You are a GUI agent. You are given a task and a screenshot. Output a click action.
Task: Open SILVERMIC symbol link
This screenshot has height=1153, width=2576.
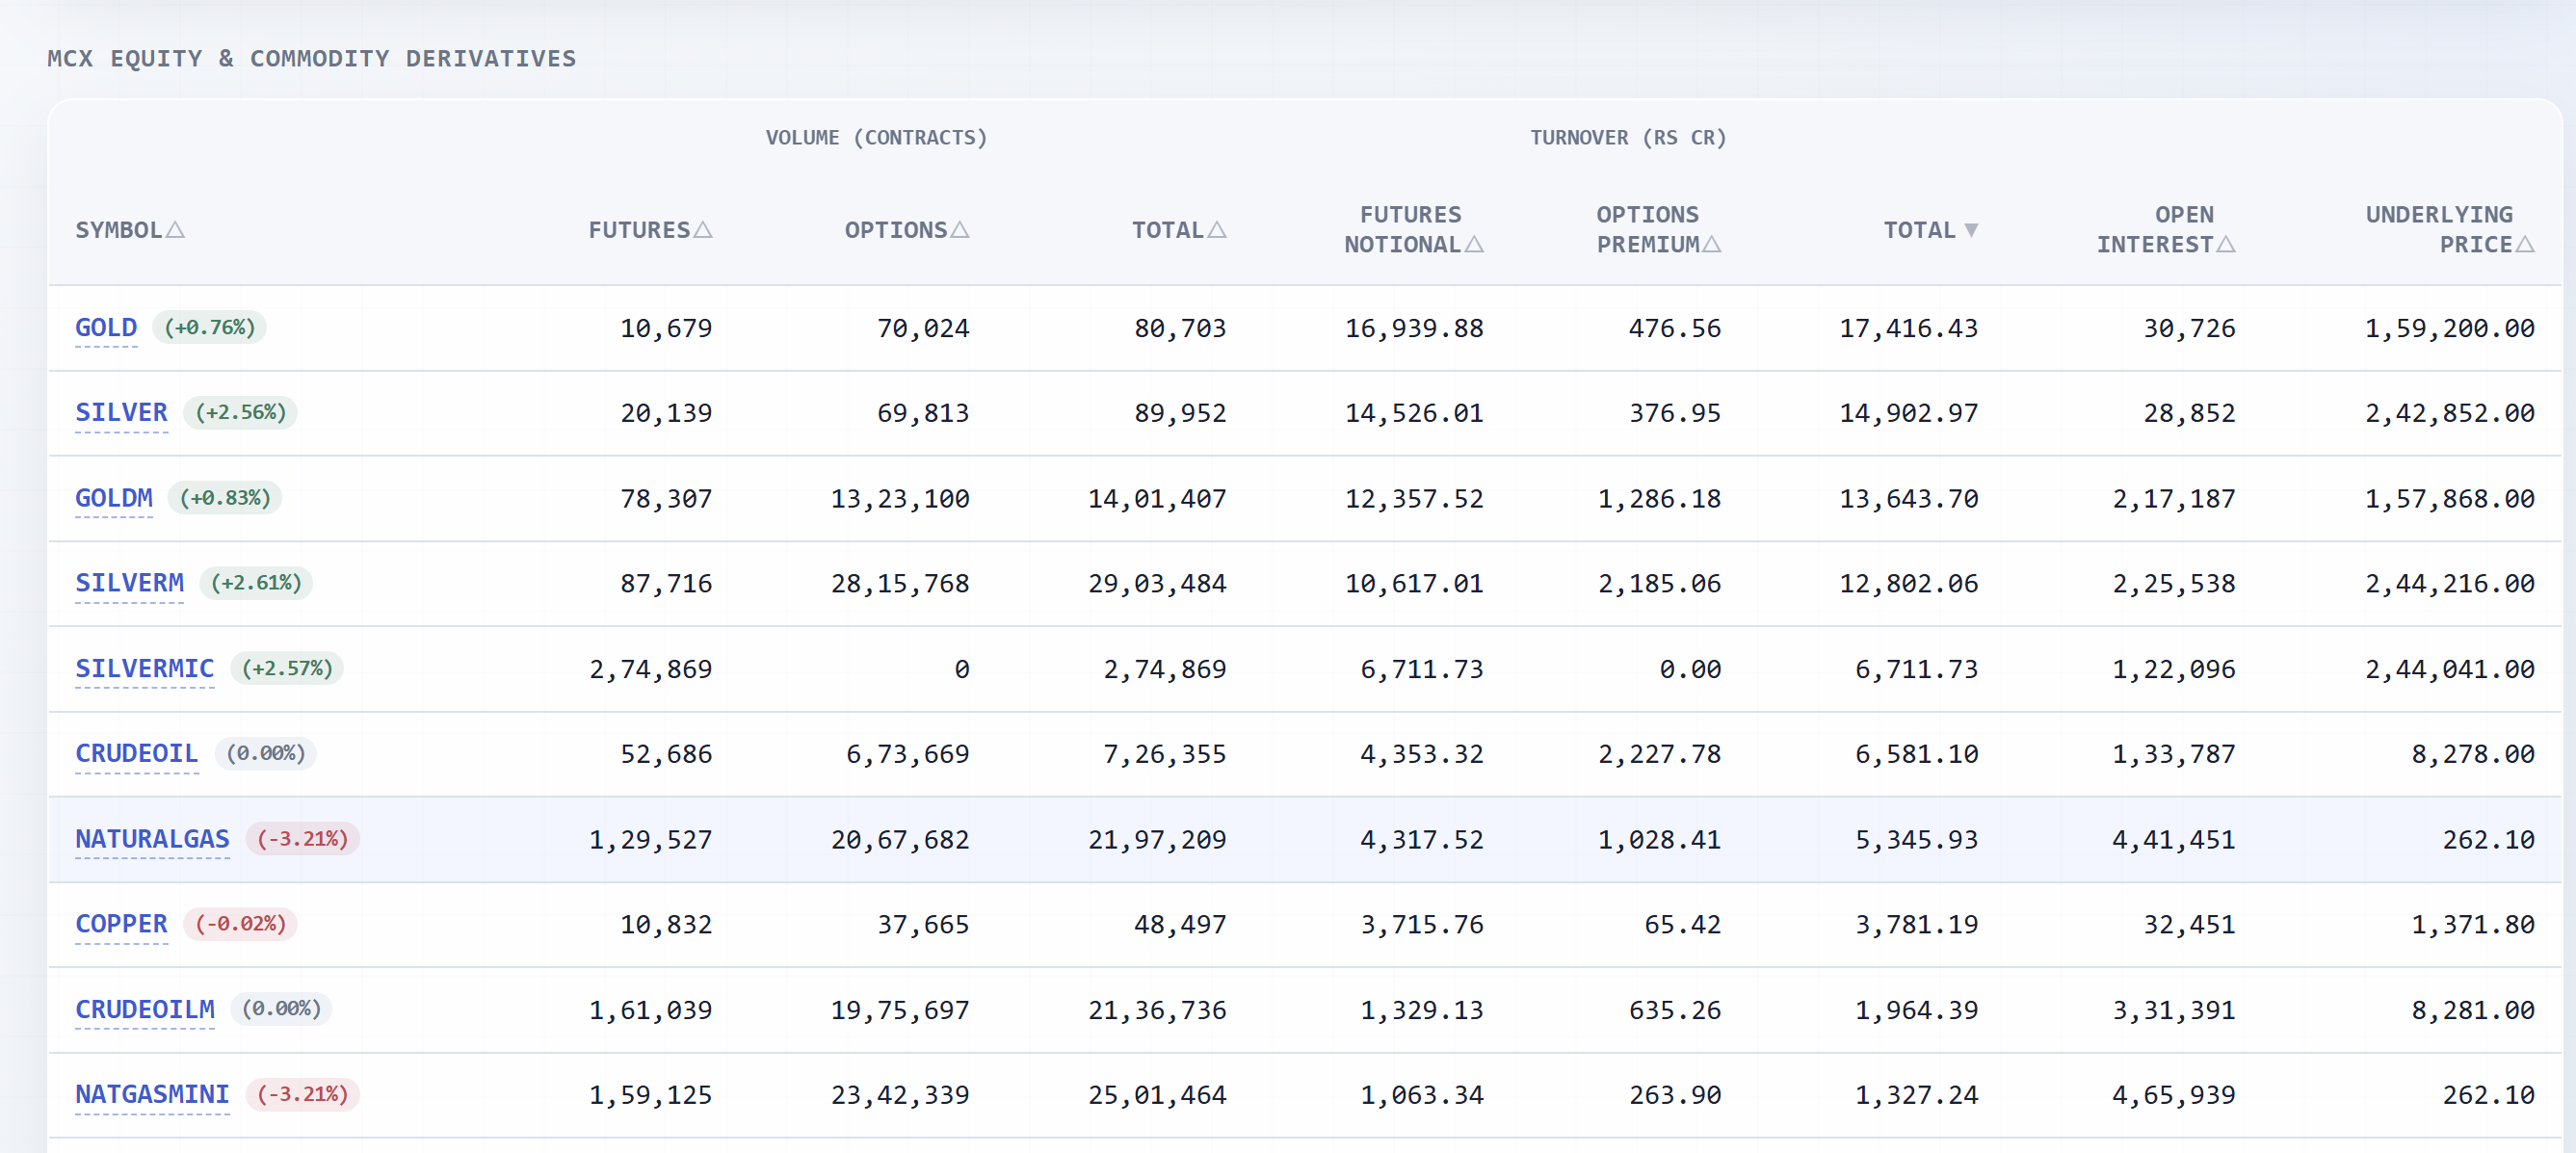pyautogui.click(x=144, y=669)
